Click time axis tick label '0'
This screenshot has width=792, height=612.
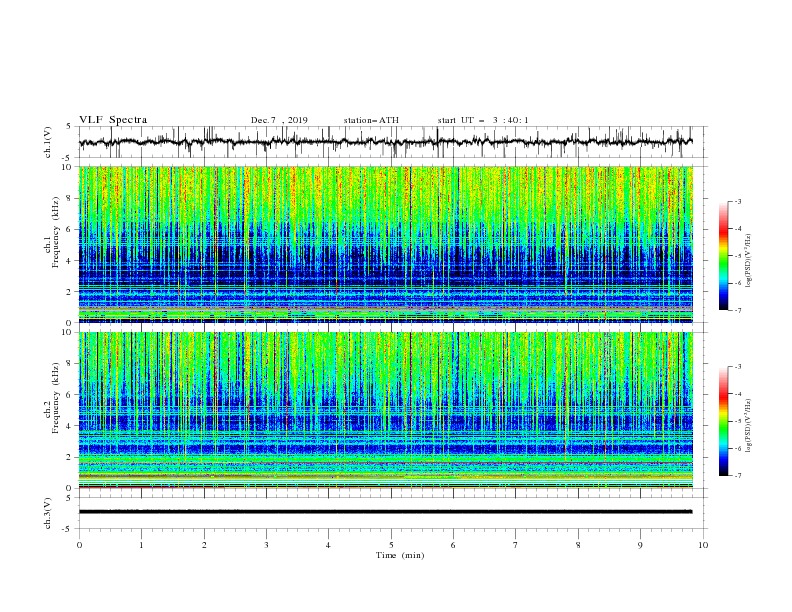tap(79, 545)
